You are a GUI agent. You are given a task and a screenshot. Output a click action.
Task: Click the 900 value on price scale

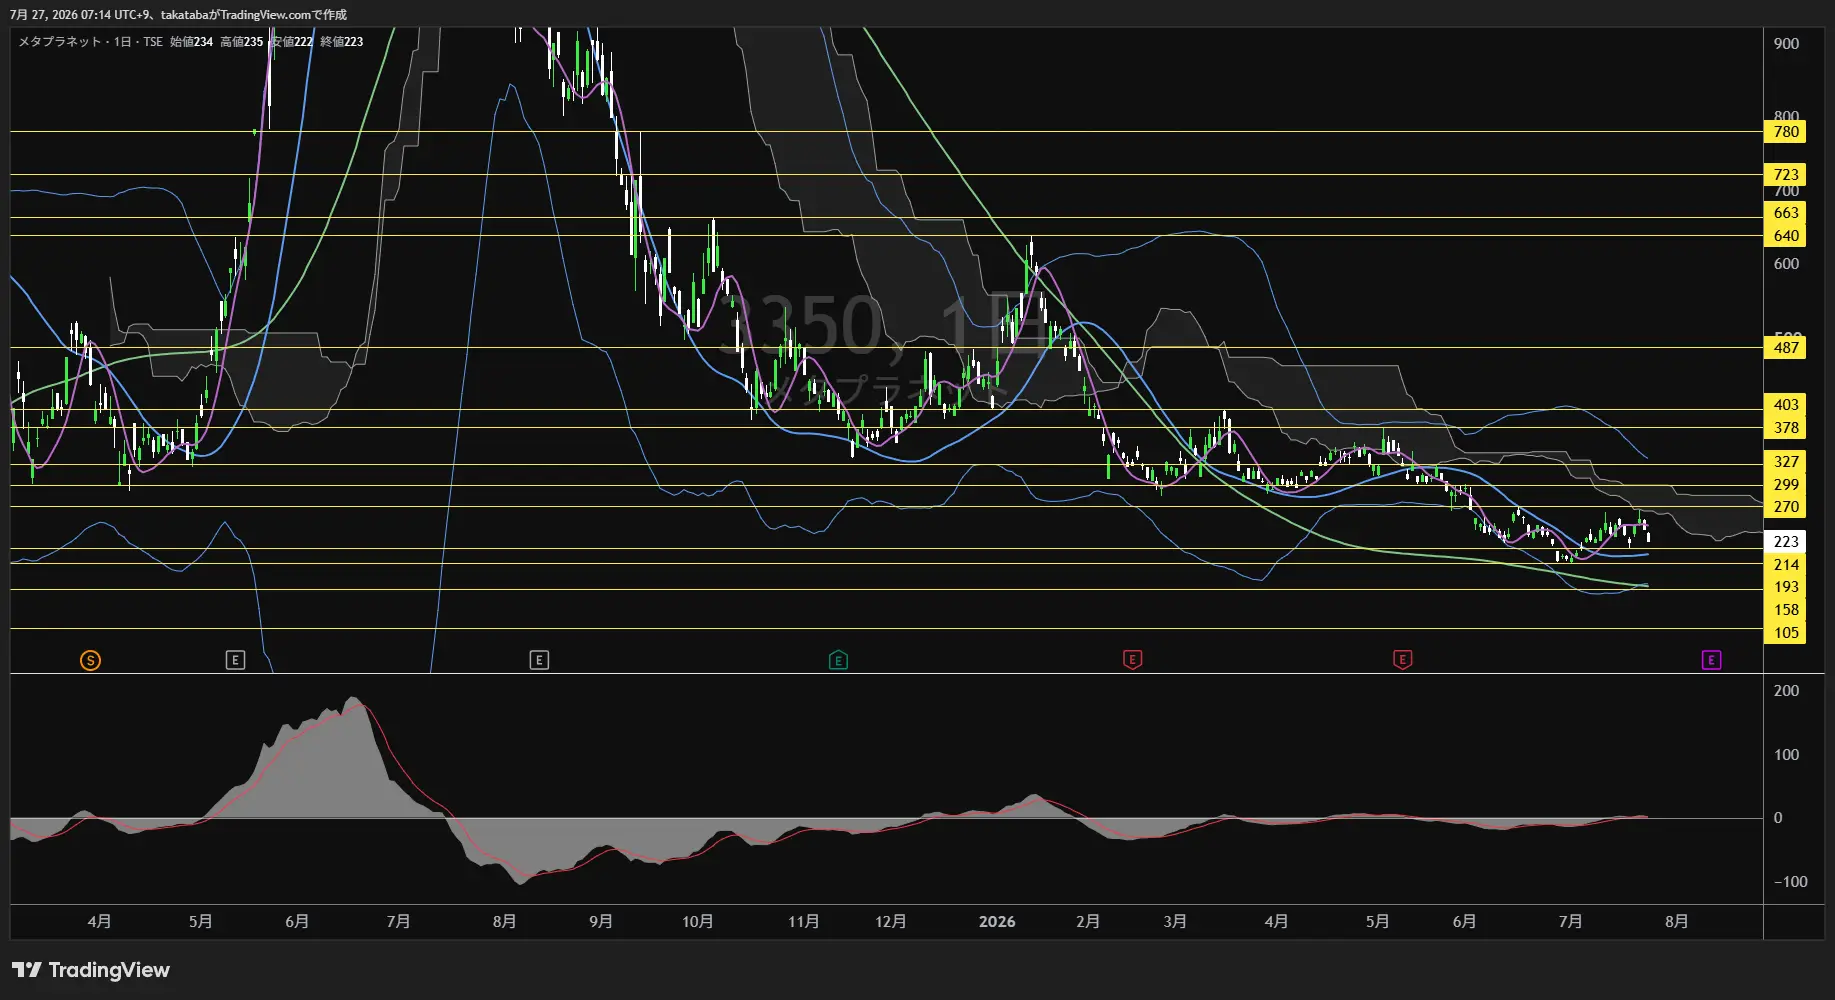(1786, 44)
